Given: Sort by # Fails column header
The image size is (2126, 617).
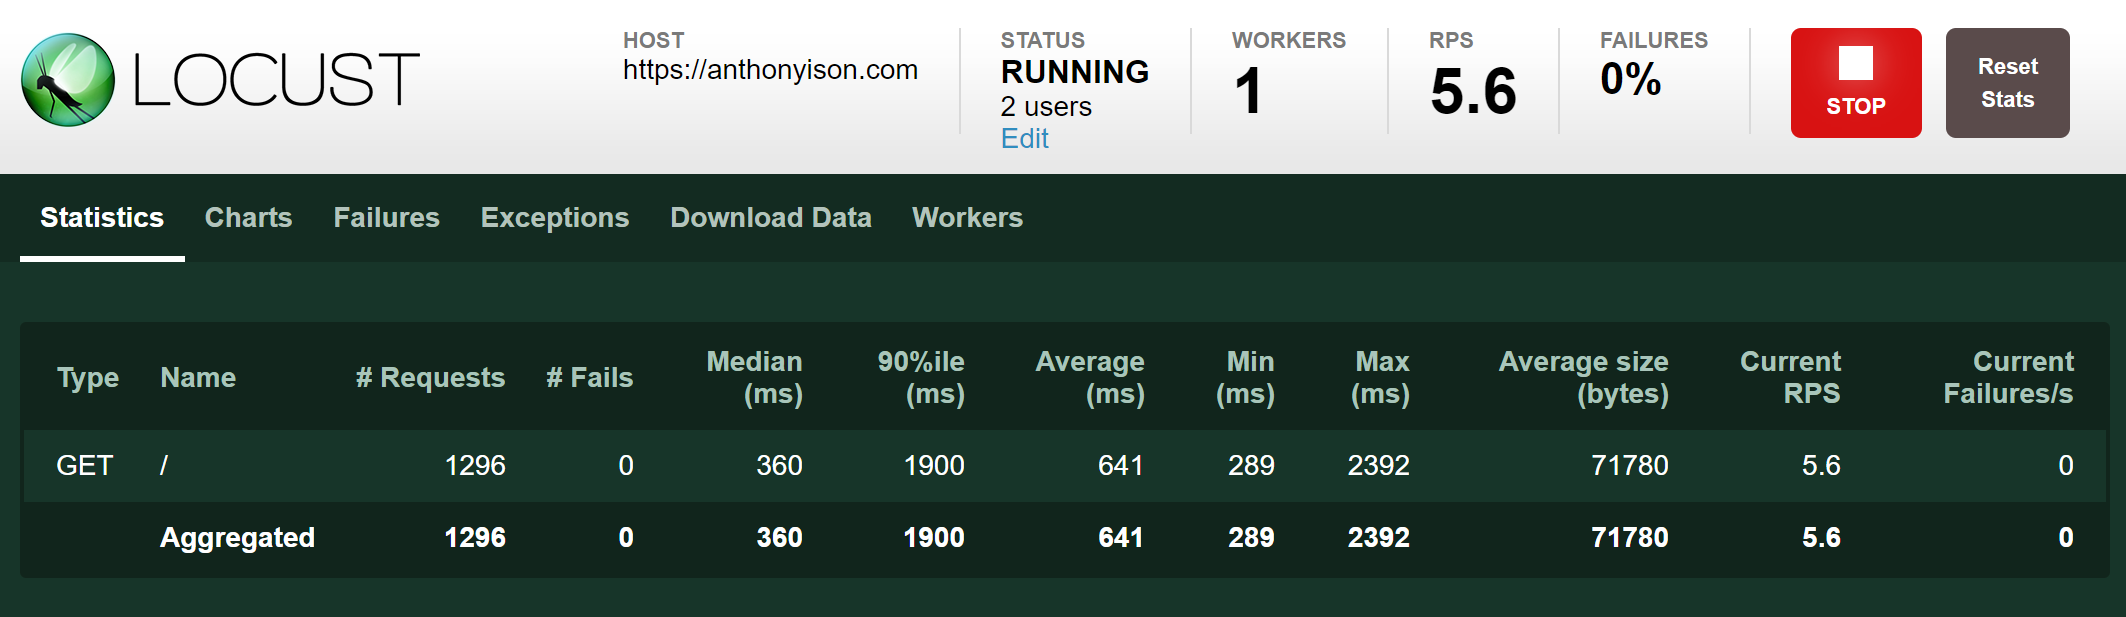Looking at the screenshot, I should [589, 378].
